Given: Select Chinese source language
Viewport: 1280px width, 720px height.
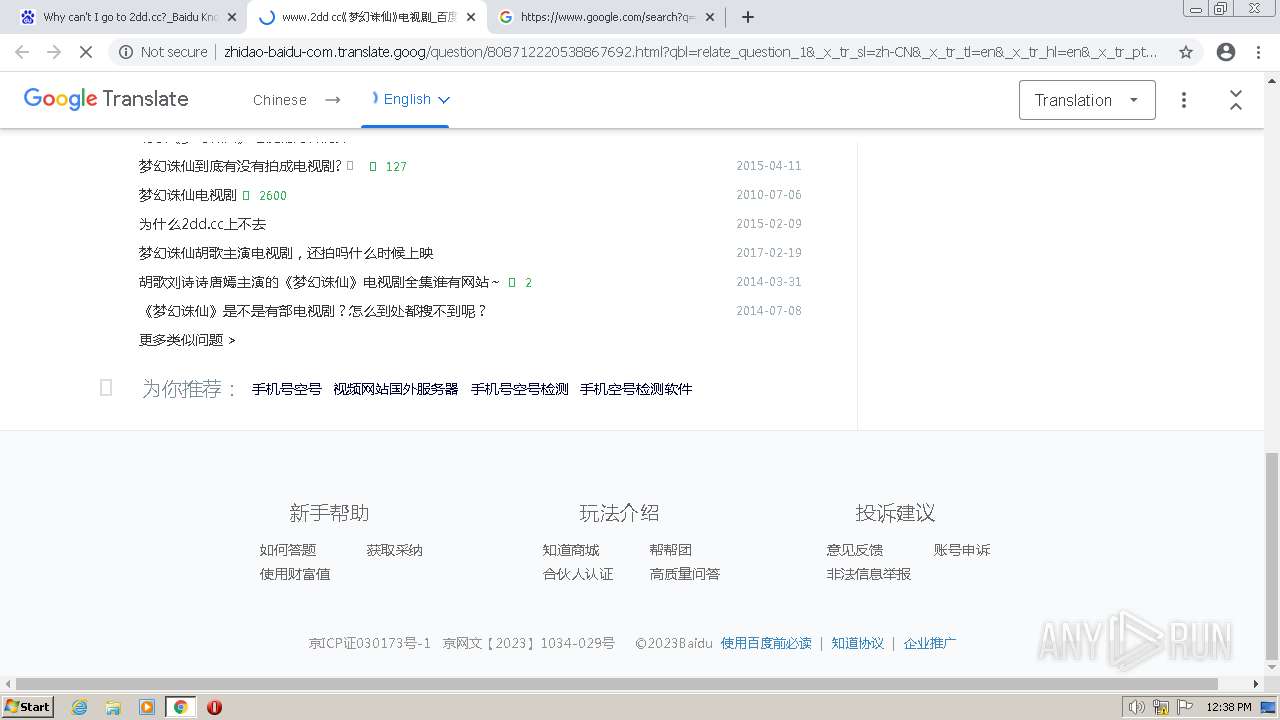Looking at the screenshot, I should click(280, 100).
